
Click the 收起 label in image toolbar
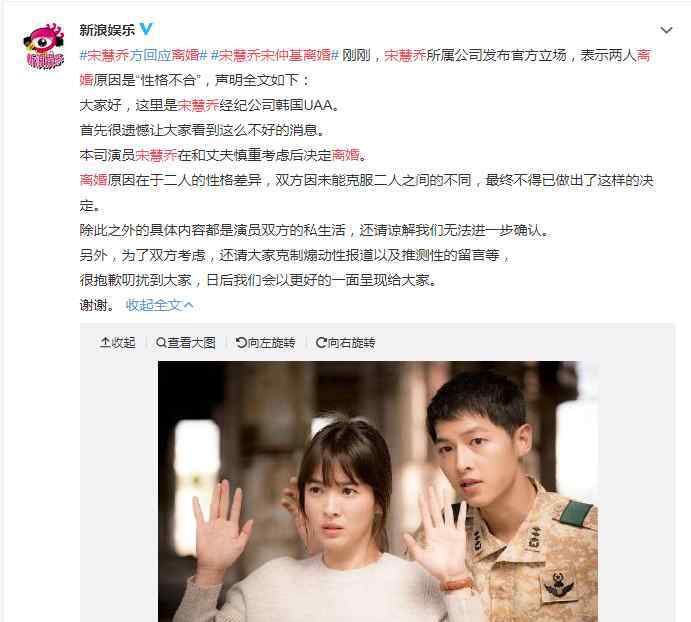[x=123, y=343]
